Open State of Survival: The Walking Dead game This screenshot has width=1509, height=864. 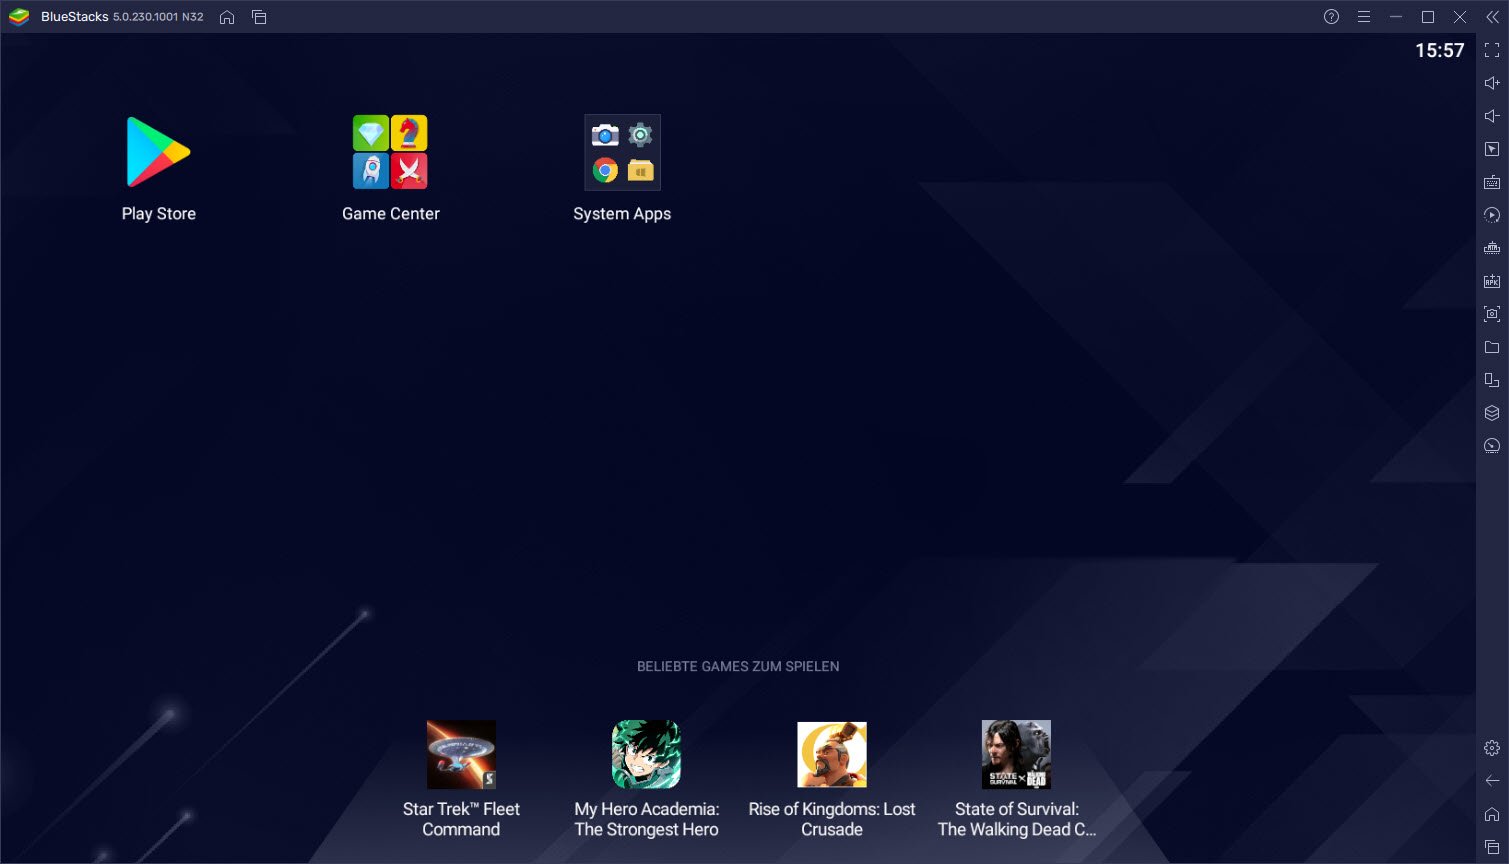coord(1016,755)
